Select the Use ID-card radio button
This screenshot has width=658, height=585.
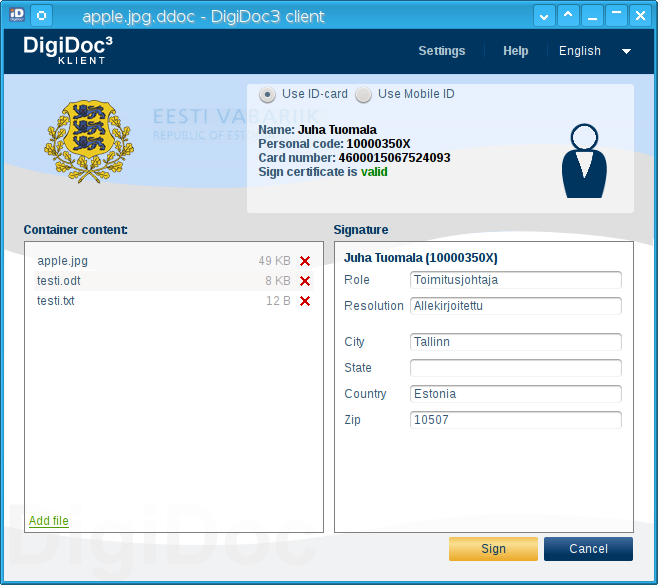tap(267, 94)
